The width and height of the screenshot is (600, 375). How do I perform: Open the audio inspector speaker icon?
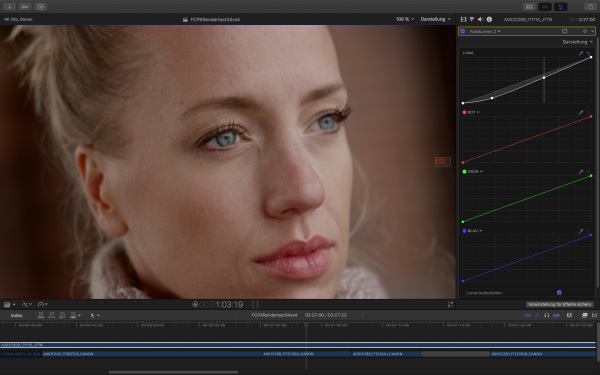coord(480,19)
